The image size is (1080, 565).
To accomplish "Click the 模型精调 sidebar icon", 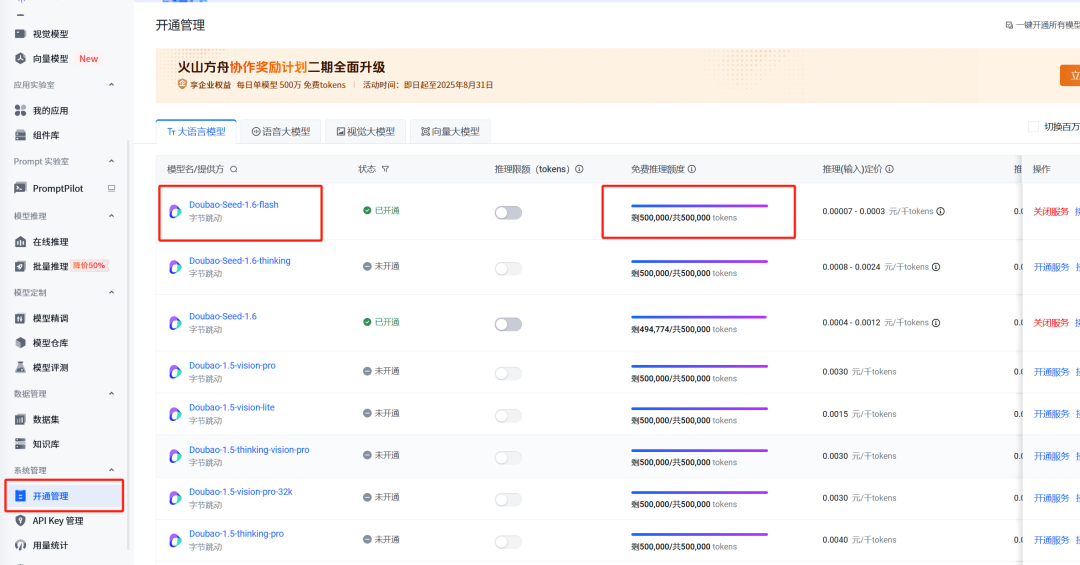I will [21, 318].
